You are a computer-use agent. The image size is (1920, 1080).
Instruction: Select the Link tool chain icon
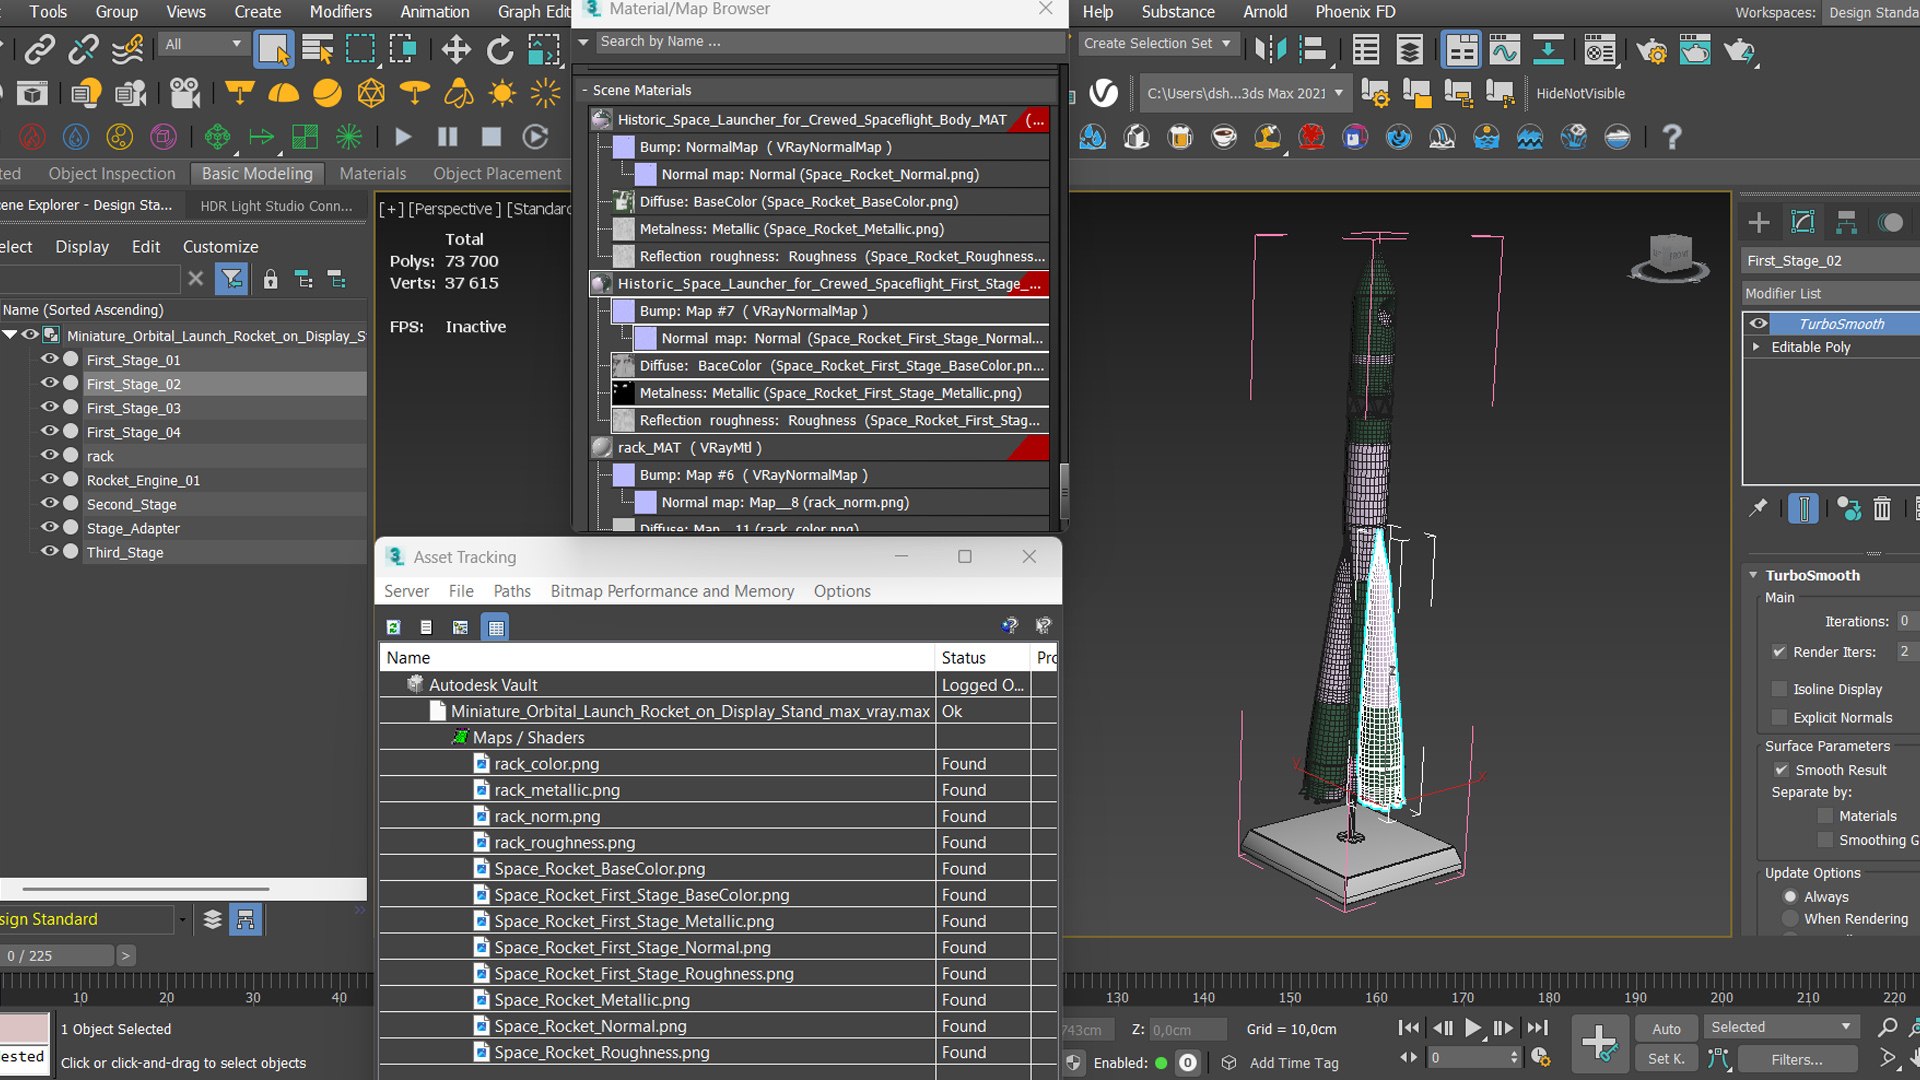pos(39,48)
